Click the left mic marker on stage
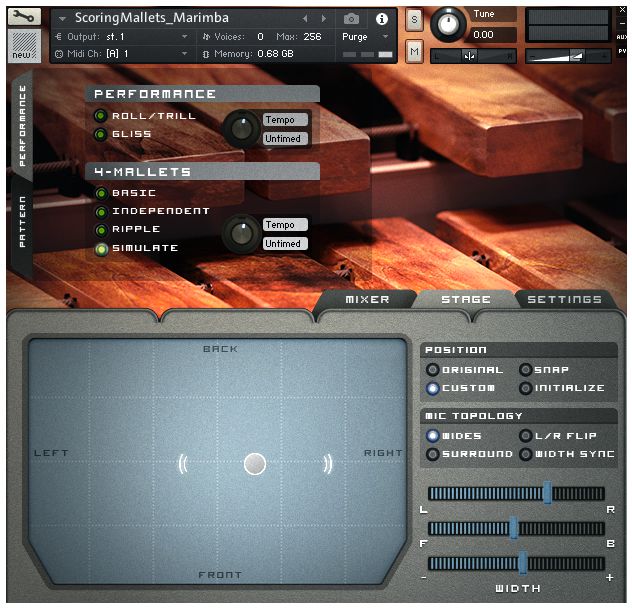632x608 pixels. [183, 464]
